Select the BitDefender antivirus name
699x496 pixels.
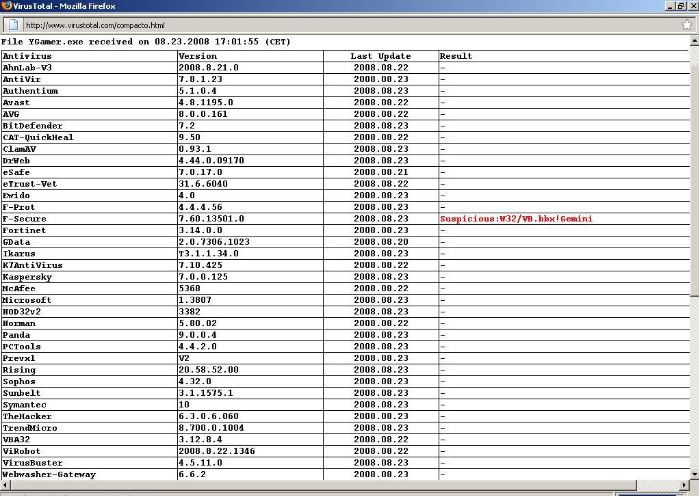33,126
